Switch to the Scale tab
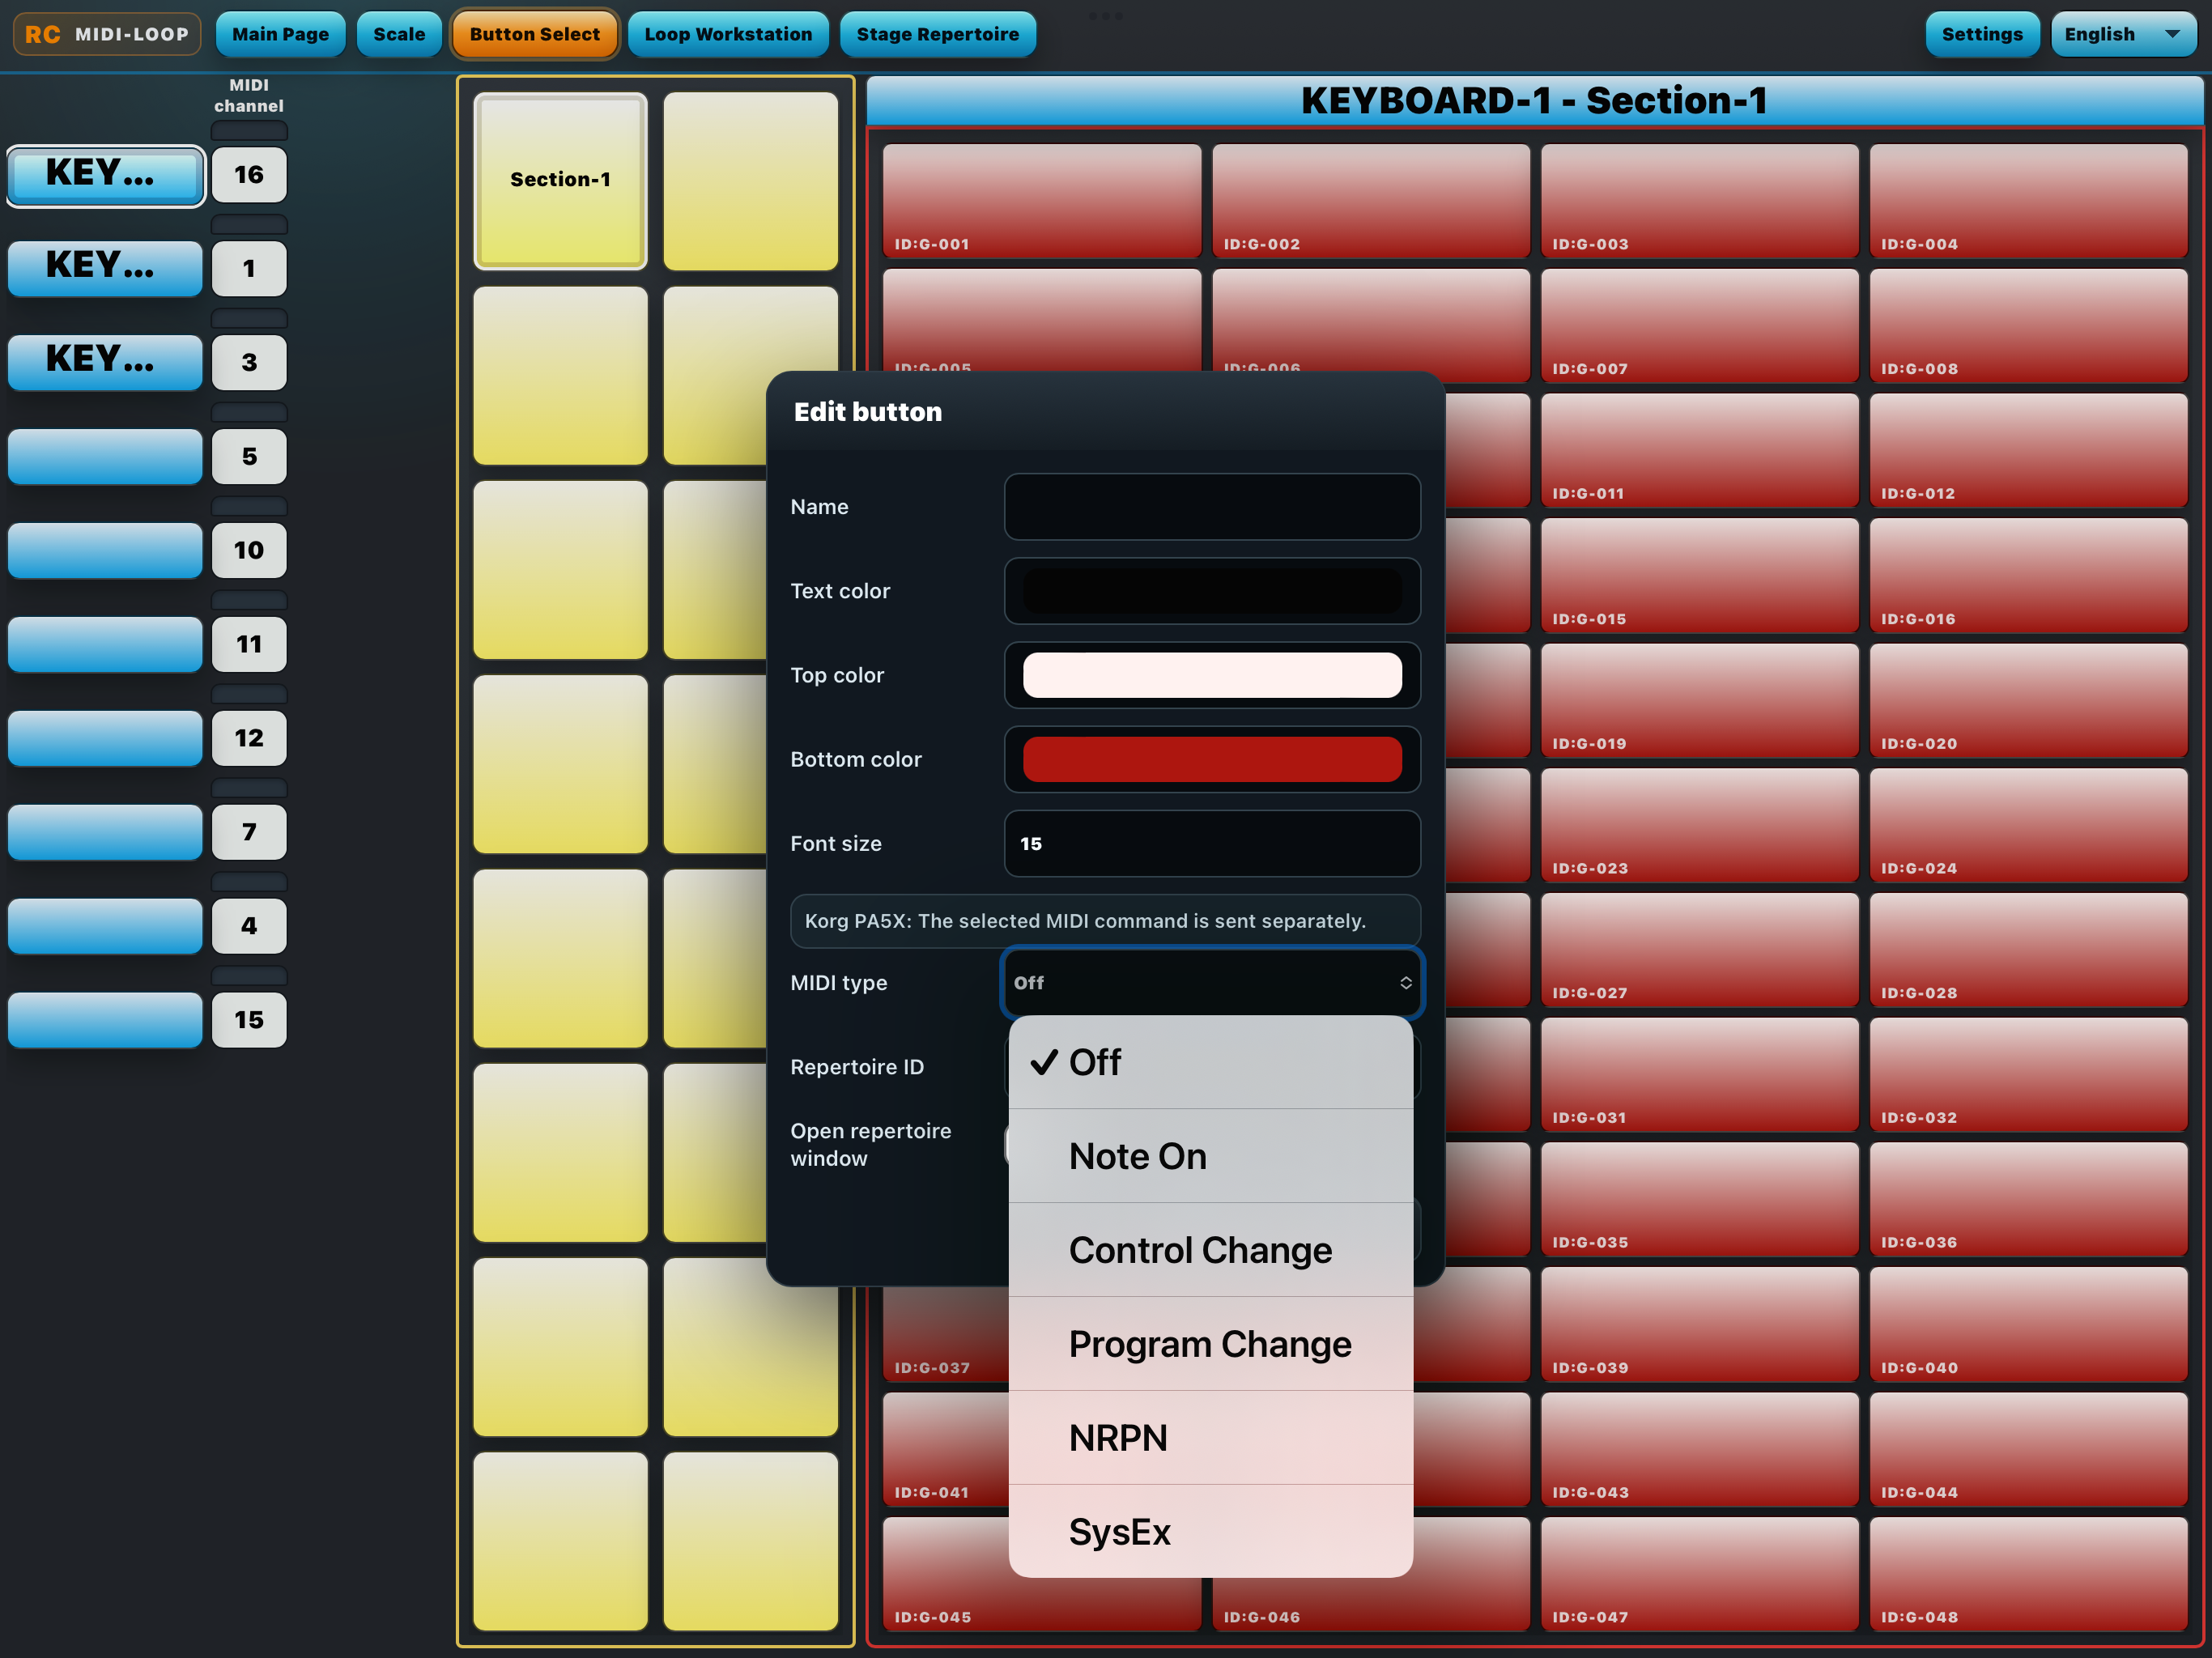 399,34
